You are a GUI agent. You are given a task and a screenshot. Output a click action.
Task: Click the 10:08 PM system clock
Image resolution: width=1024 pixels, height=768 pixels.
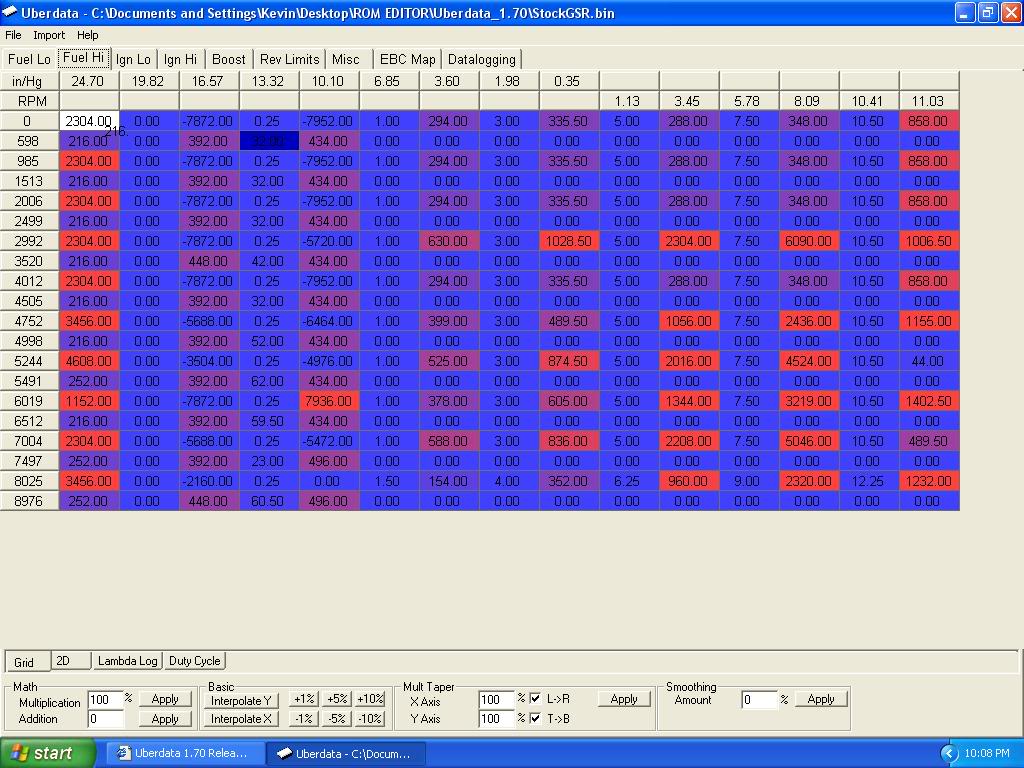pyautogui.click(x=987, y=754)
